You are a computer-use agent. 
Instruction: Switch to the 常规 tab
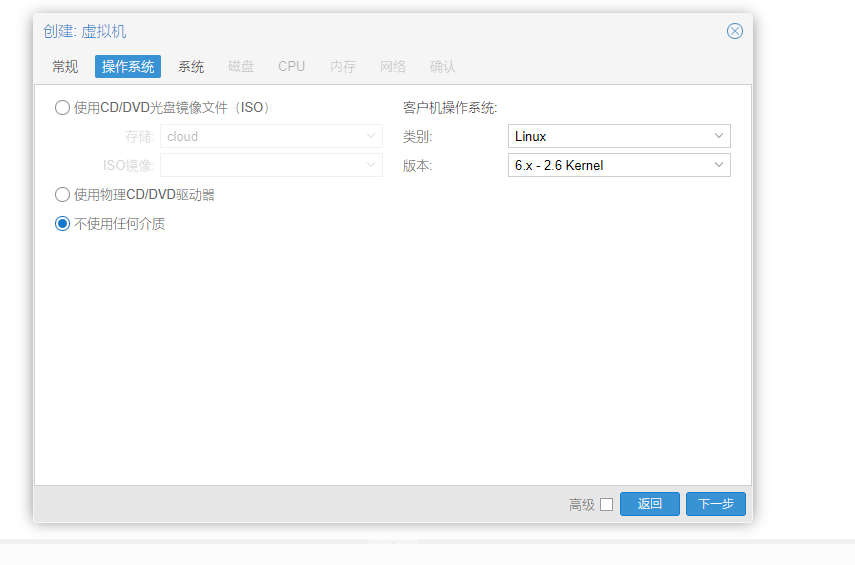coord(65,67)
